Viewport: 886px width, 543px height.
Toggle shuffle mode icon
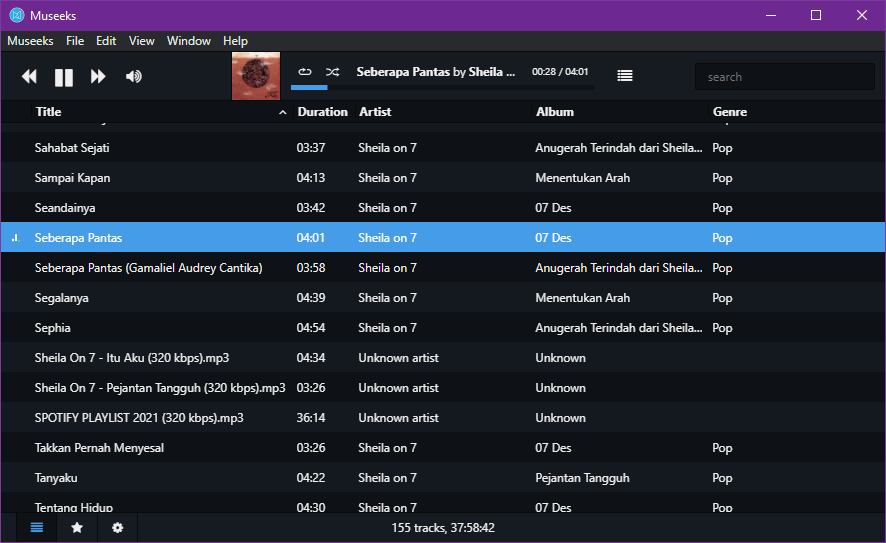tap(333, 72)
